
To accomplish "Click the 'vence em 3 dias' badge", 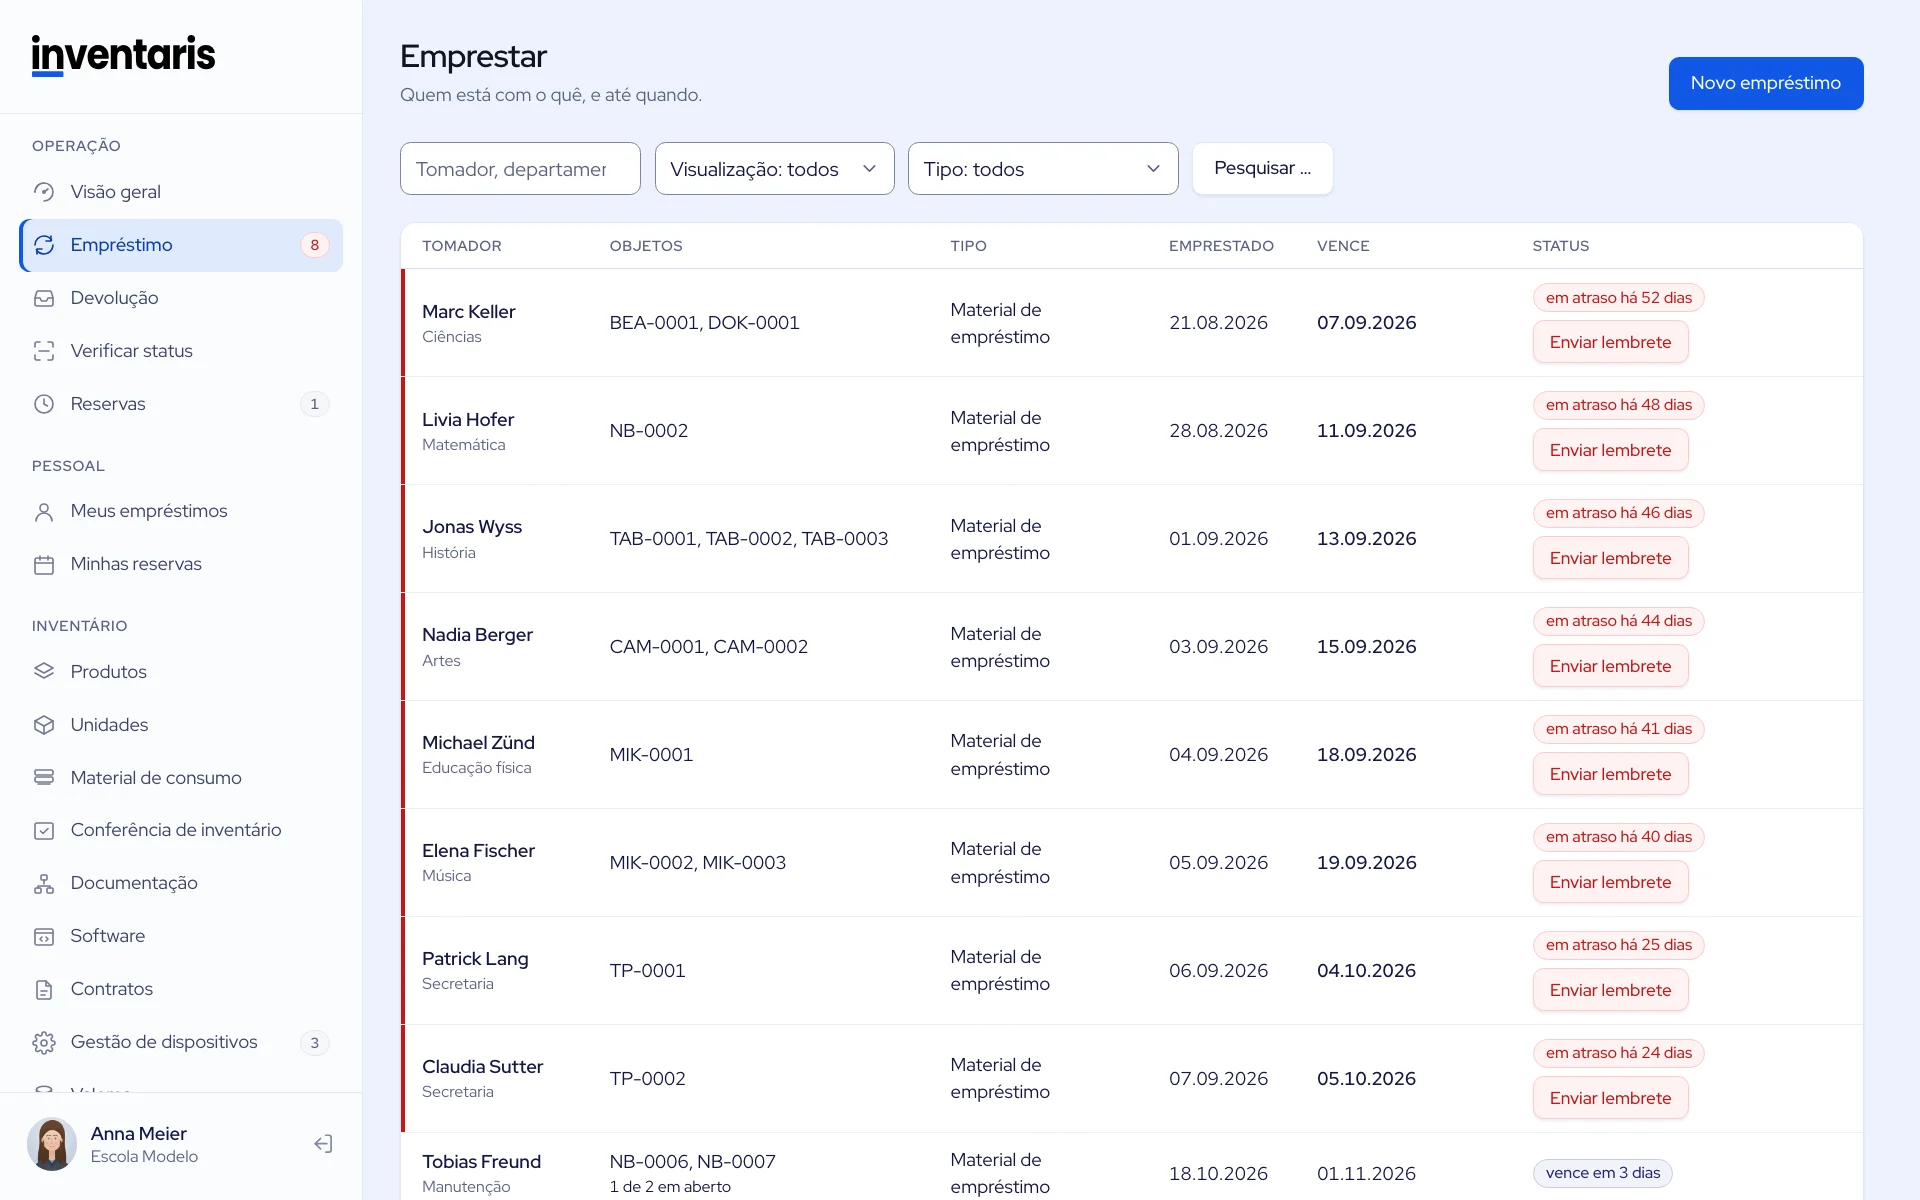I will (1602, 1173).
